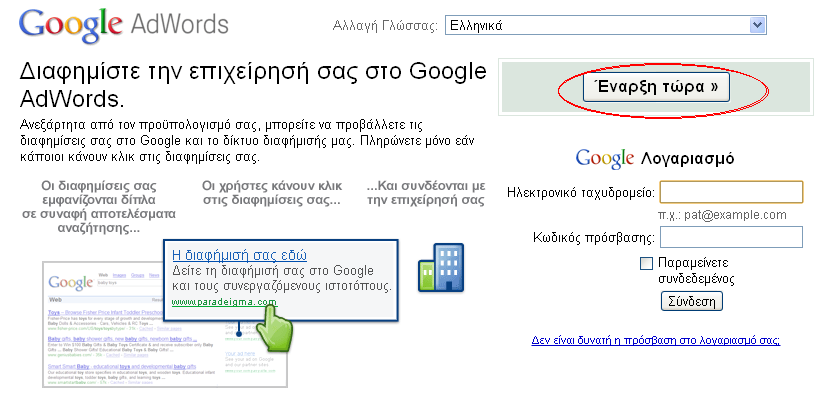Screen dimensions: 830x397
Task: Click the Google search results thumbnail
Action: click(x=165, y=324)
